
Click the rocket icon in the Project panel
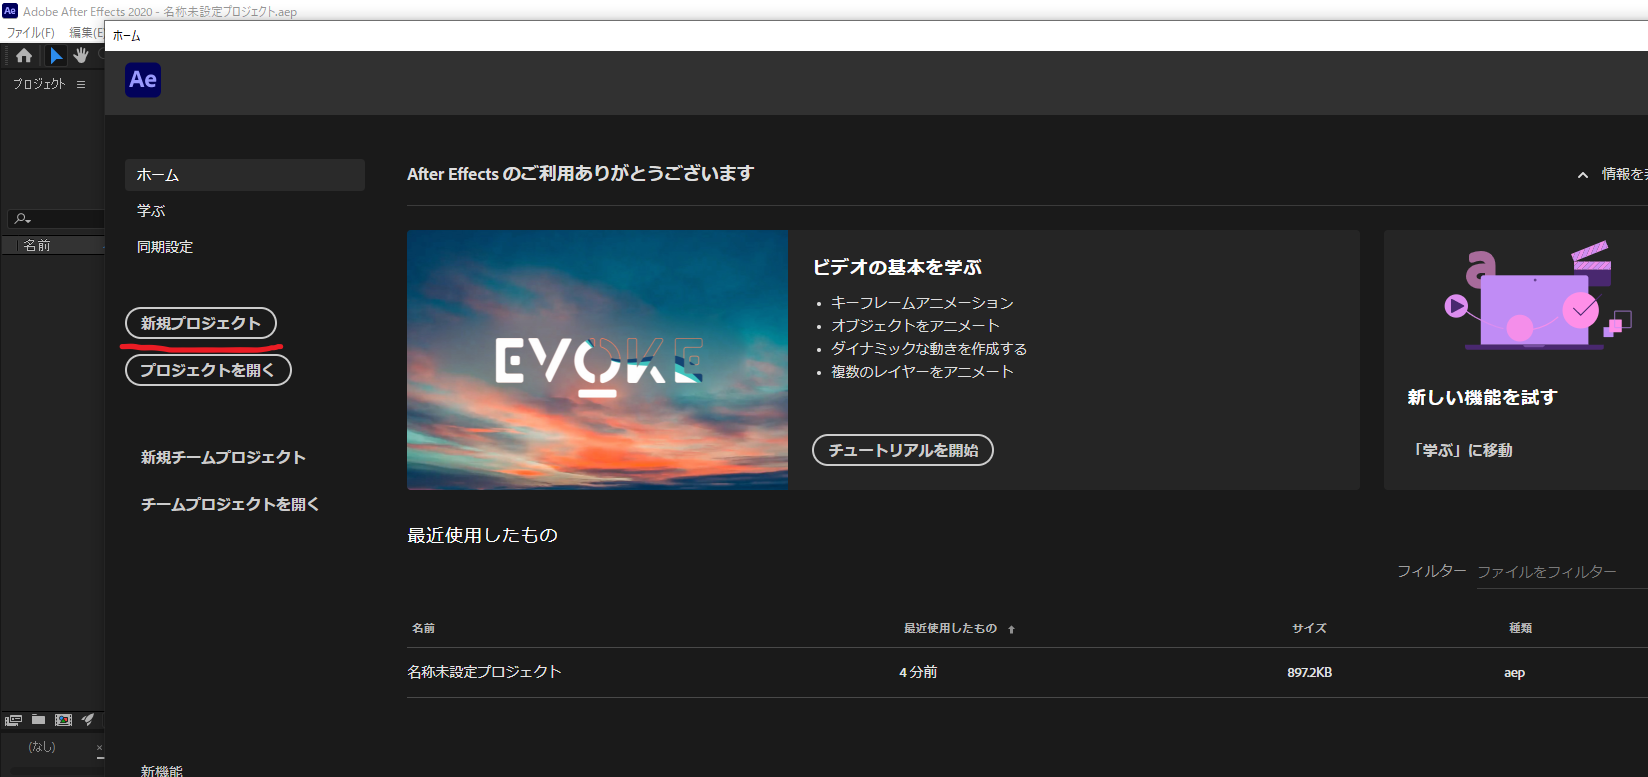[x=88, y=719]
